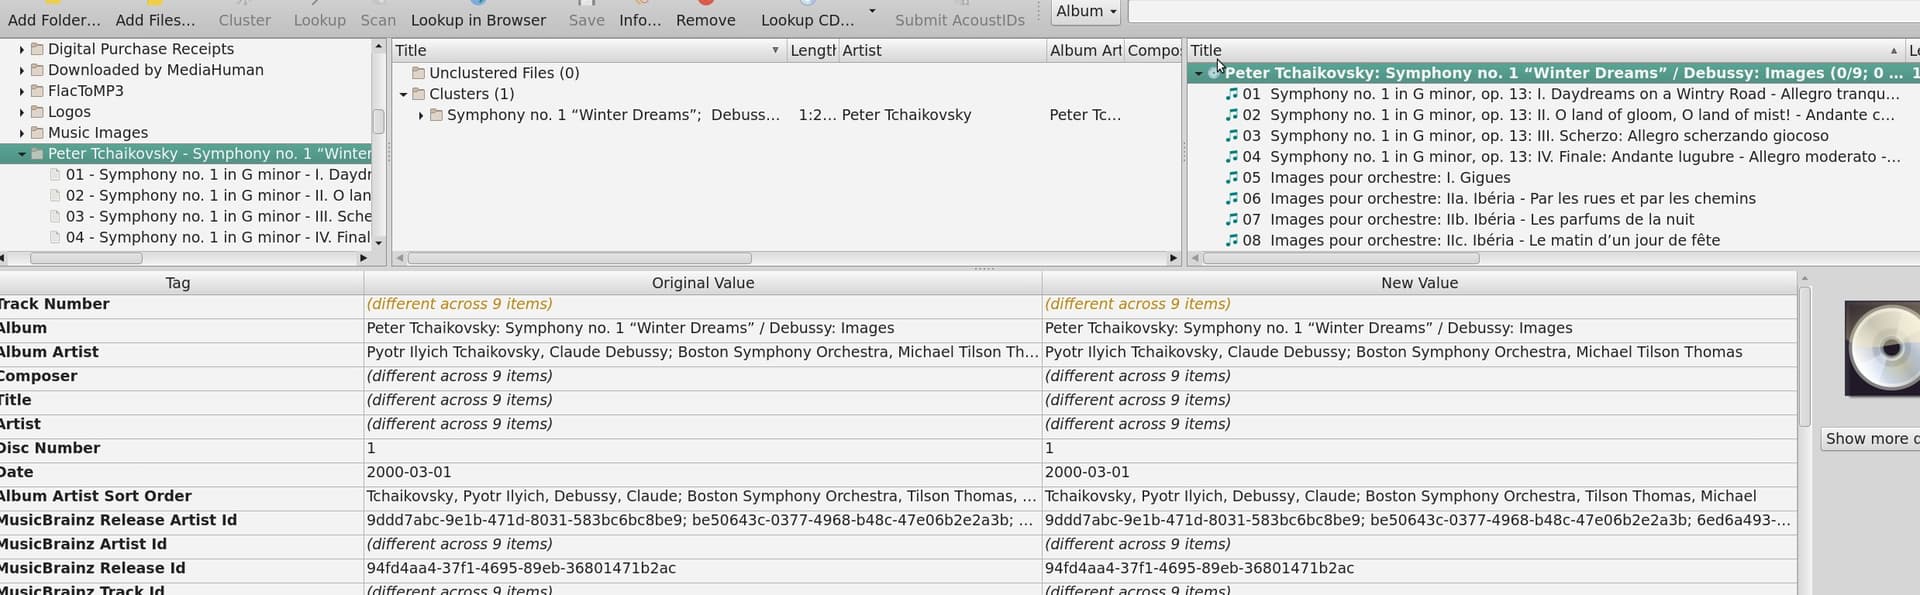The width and height of the screenshot is (1920, 595).
Task: Click the Show more details button
Action: point(1870,439)
